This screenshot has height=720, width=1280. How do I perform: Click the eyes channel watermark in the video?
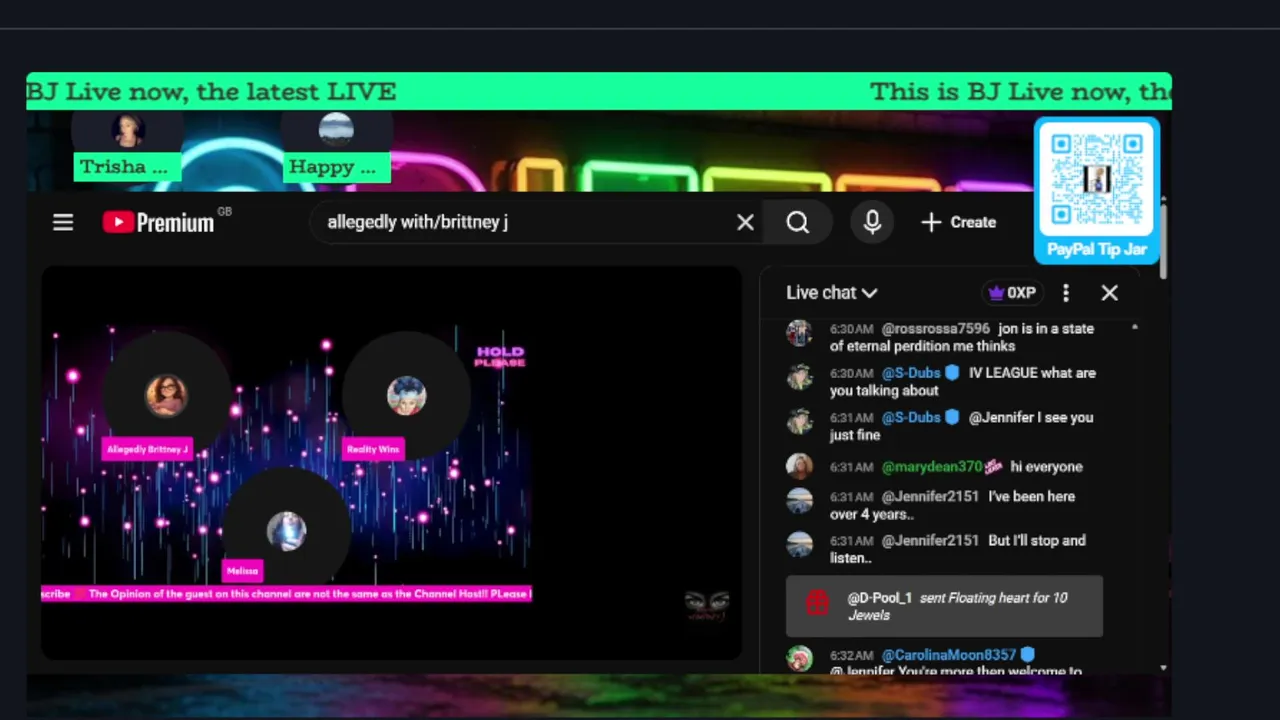706,604
